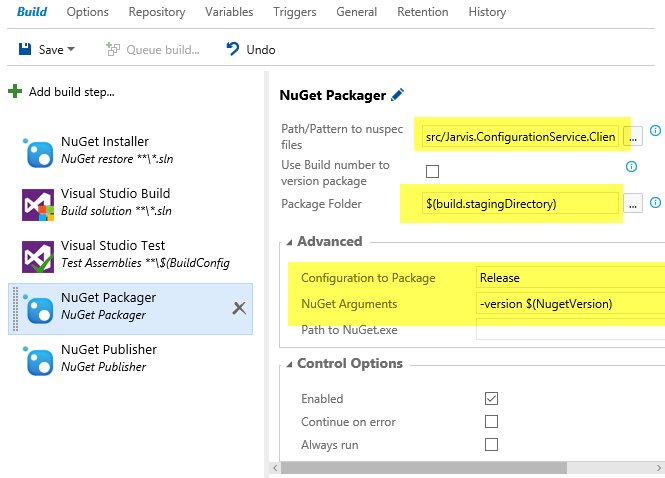Select the NuGet Packager step icon
This screenshot has width=665, height=478.
(38, 309)
